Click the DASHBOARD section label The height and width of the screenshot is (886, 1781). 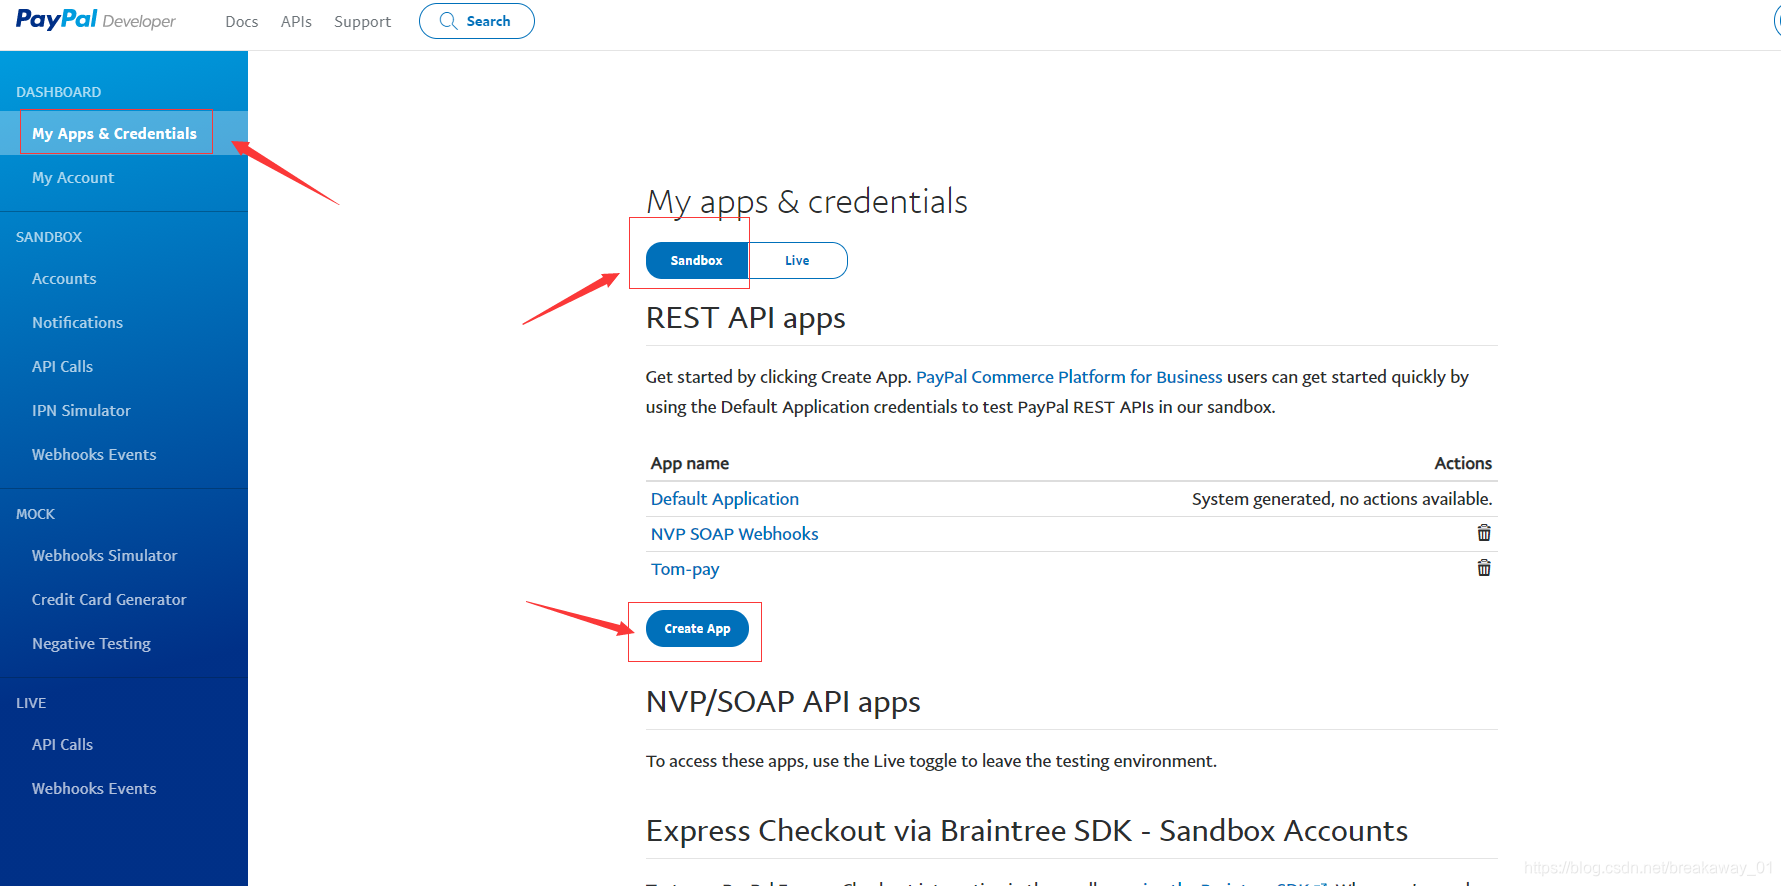pos(59,92)
